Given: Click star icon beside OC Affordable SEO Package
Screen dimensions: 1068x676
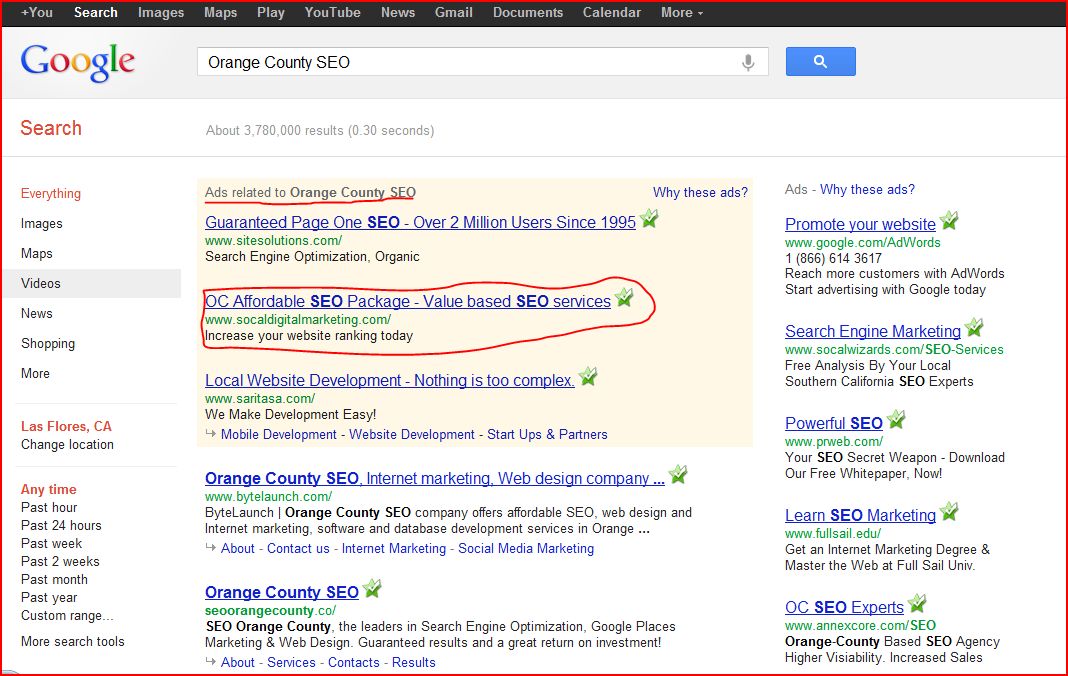Looking at the screenshot, I should (x=624, y=298).
